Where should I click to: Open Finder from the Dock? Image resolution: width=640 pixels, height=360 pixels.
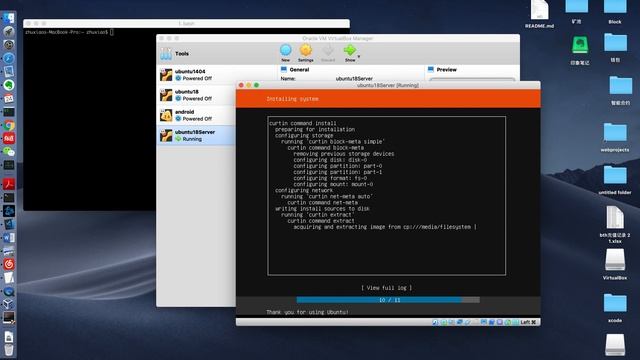pyautogui.click(x=9, y=18)
